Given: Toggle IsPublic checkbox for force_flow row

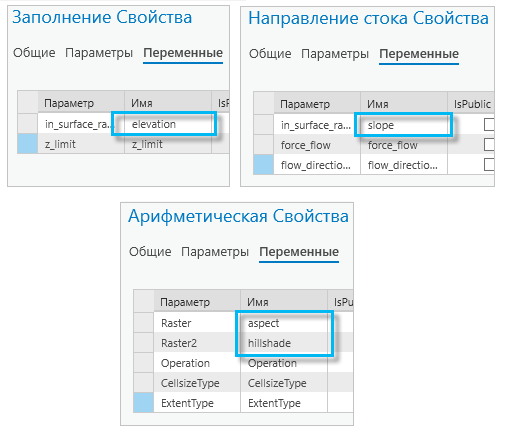Looking at the screenshot, I should point(489,145).
